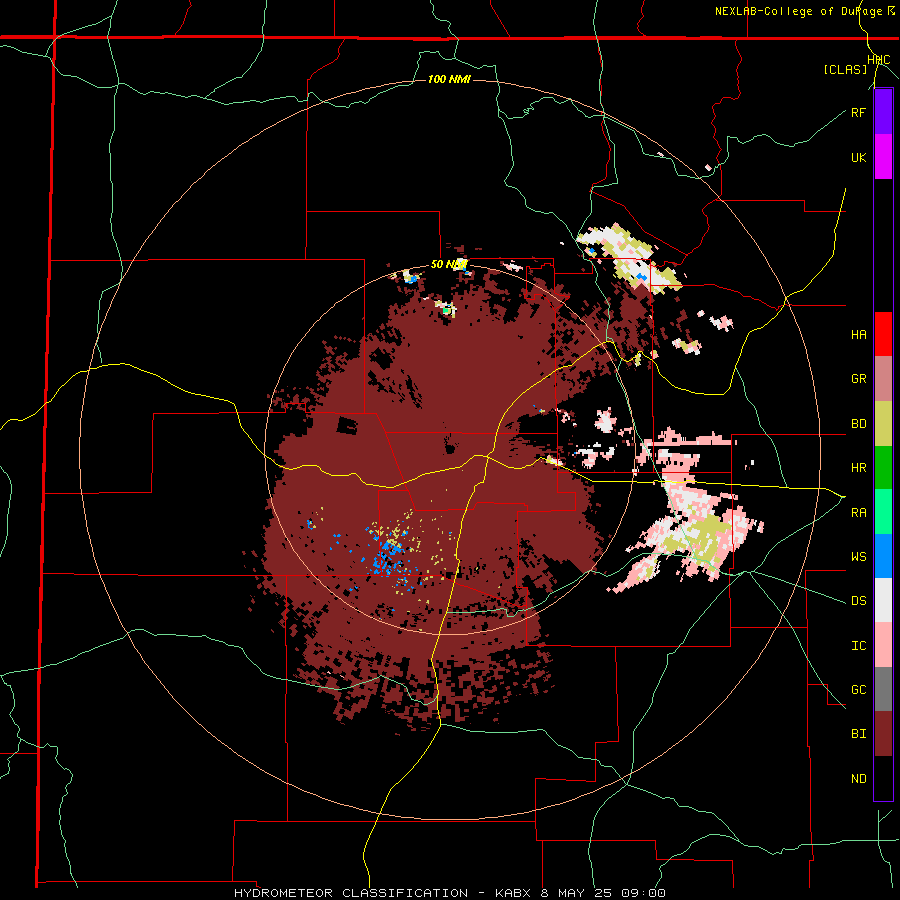
Task: Click the ND black legend swatch
Action: [883, 778]
